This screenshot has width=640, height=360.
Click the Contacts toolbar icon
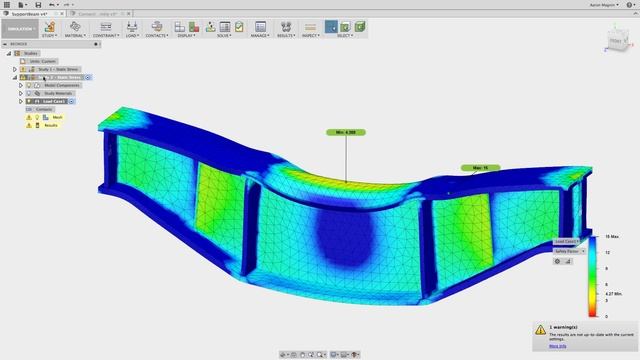157,27
